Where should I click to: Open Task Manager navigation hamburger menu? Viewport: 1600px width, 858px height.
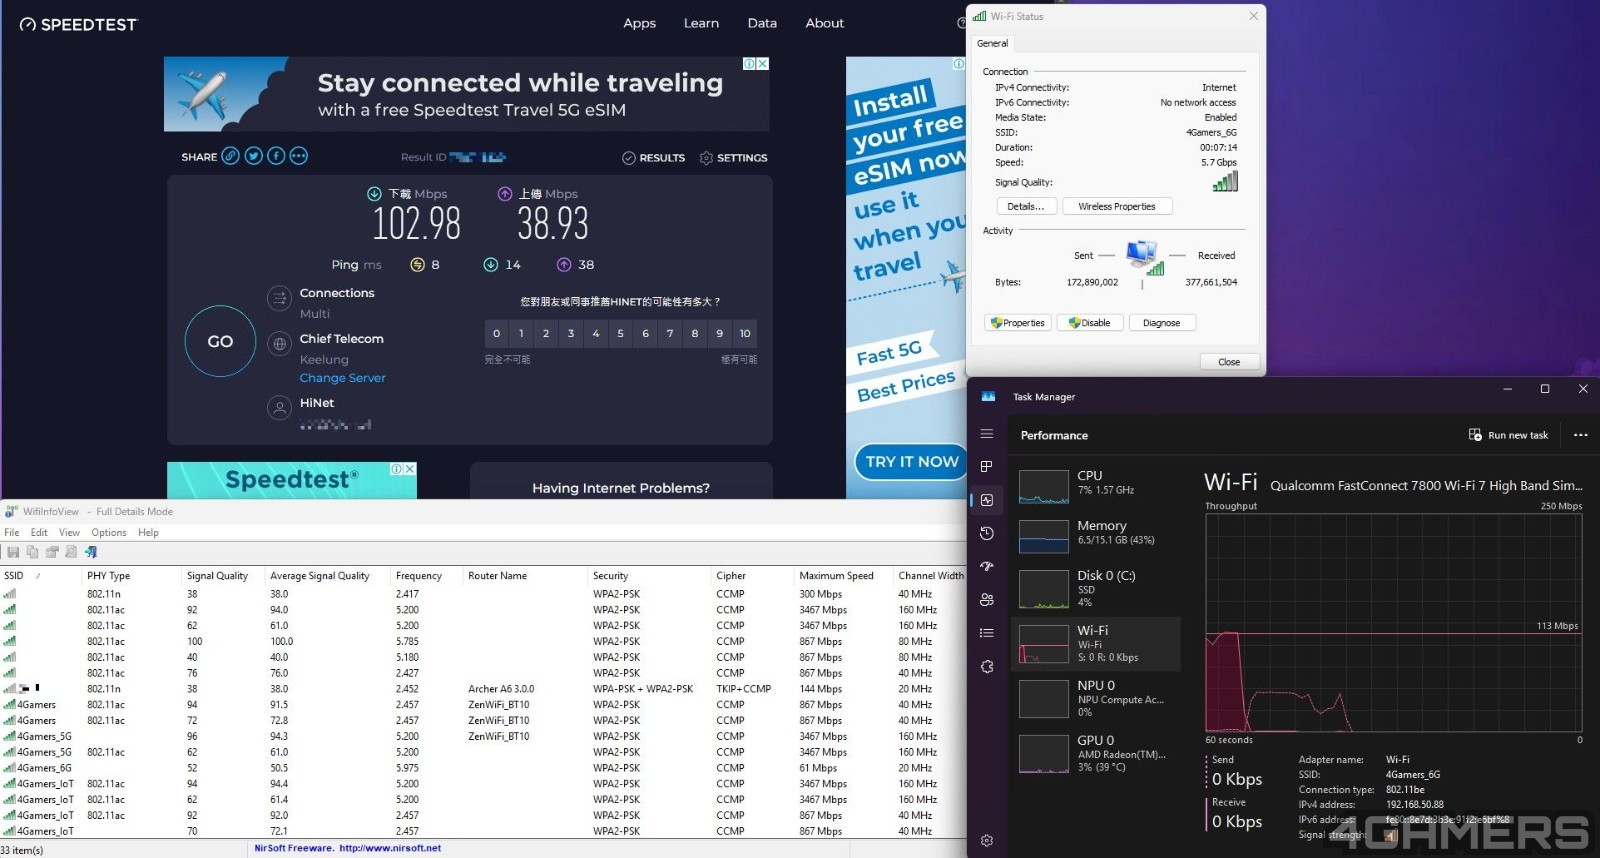pyautogui.click(x=987, y=434)
